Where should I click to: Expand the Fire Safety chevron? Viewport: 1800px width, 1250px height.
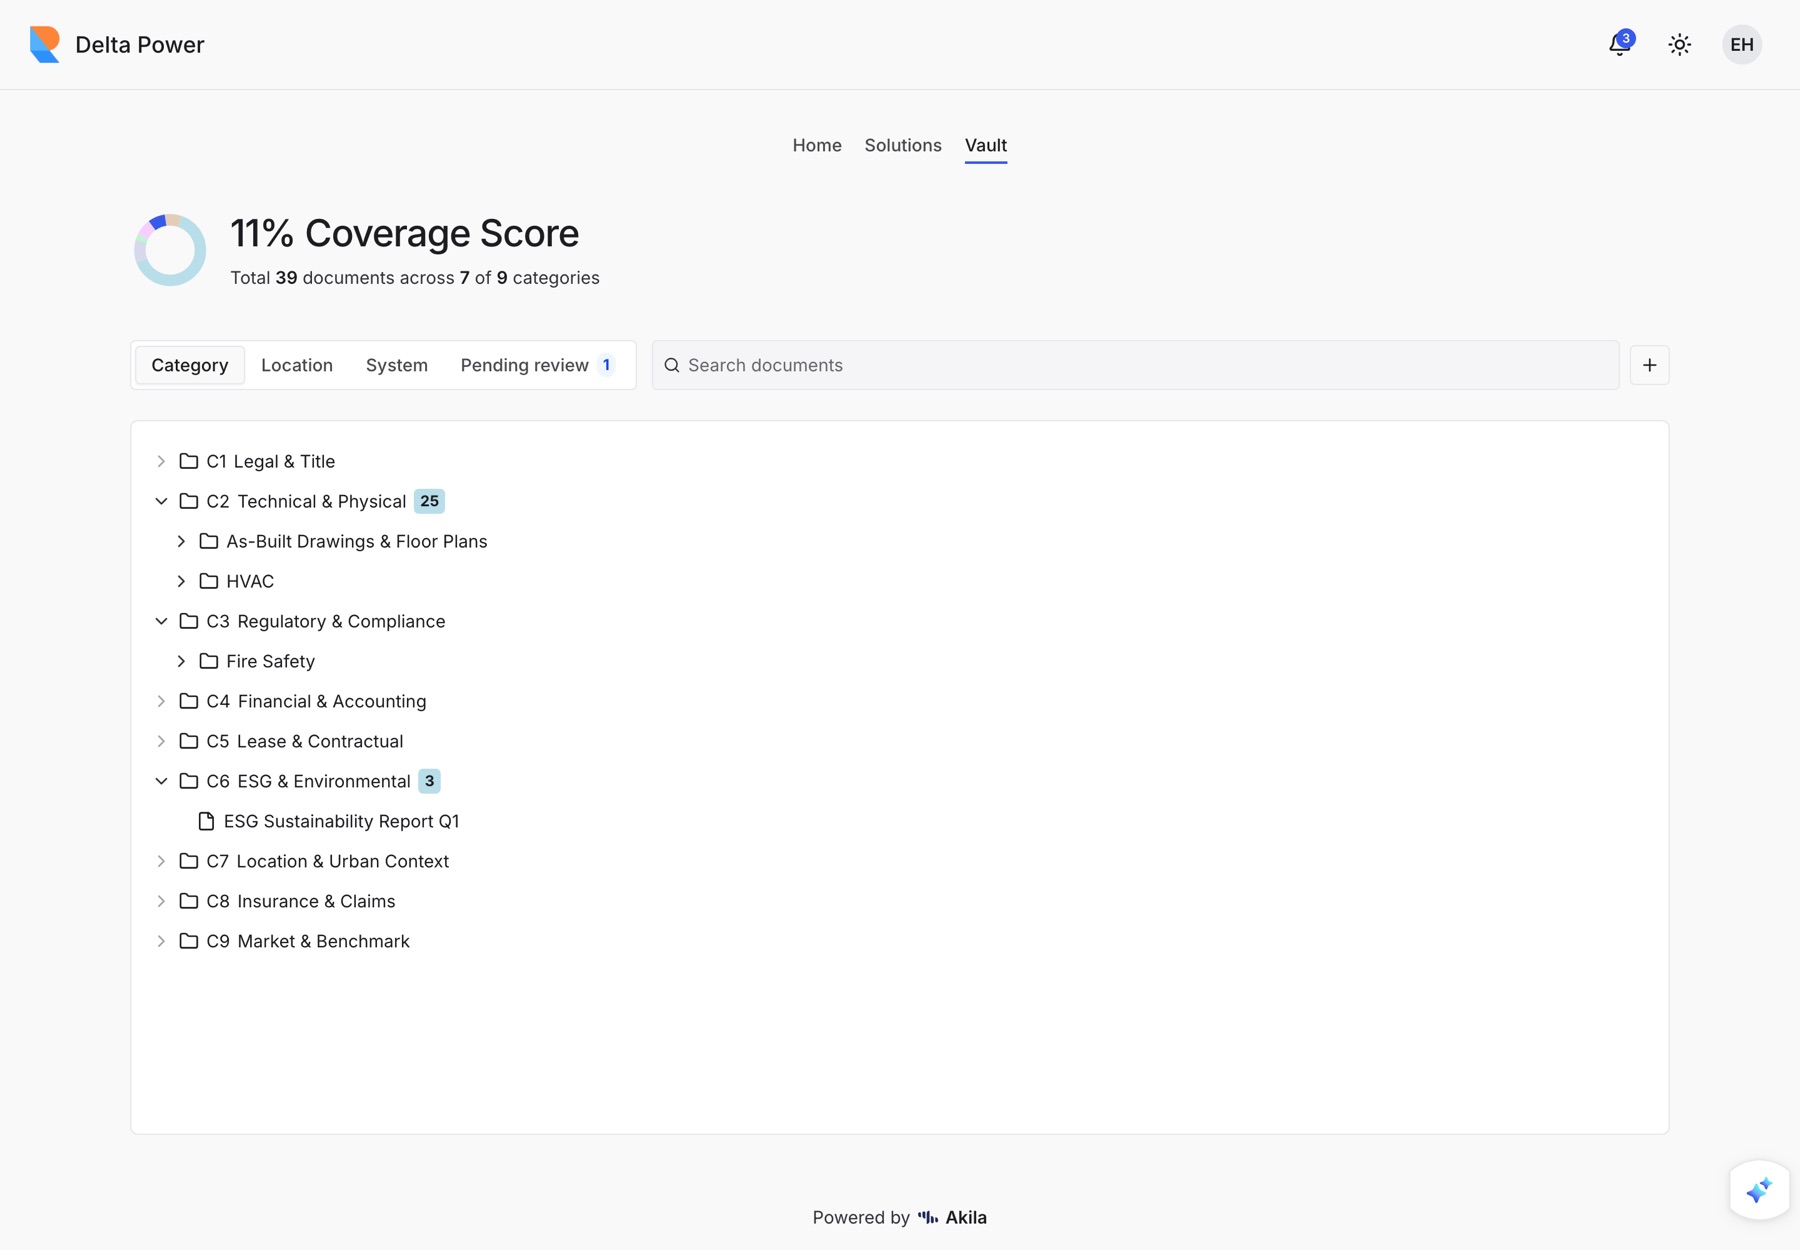point(181,661)
